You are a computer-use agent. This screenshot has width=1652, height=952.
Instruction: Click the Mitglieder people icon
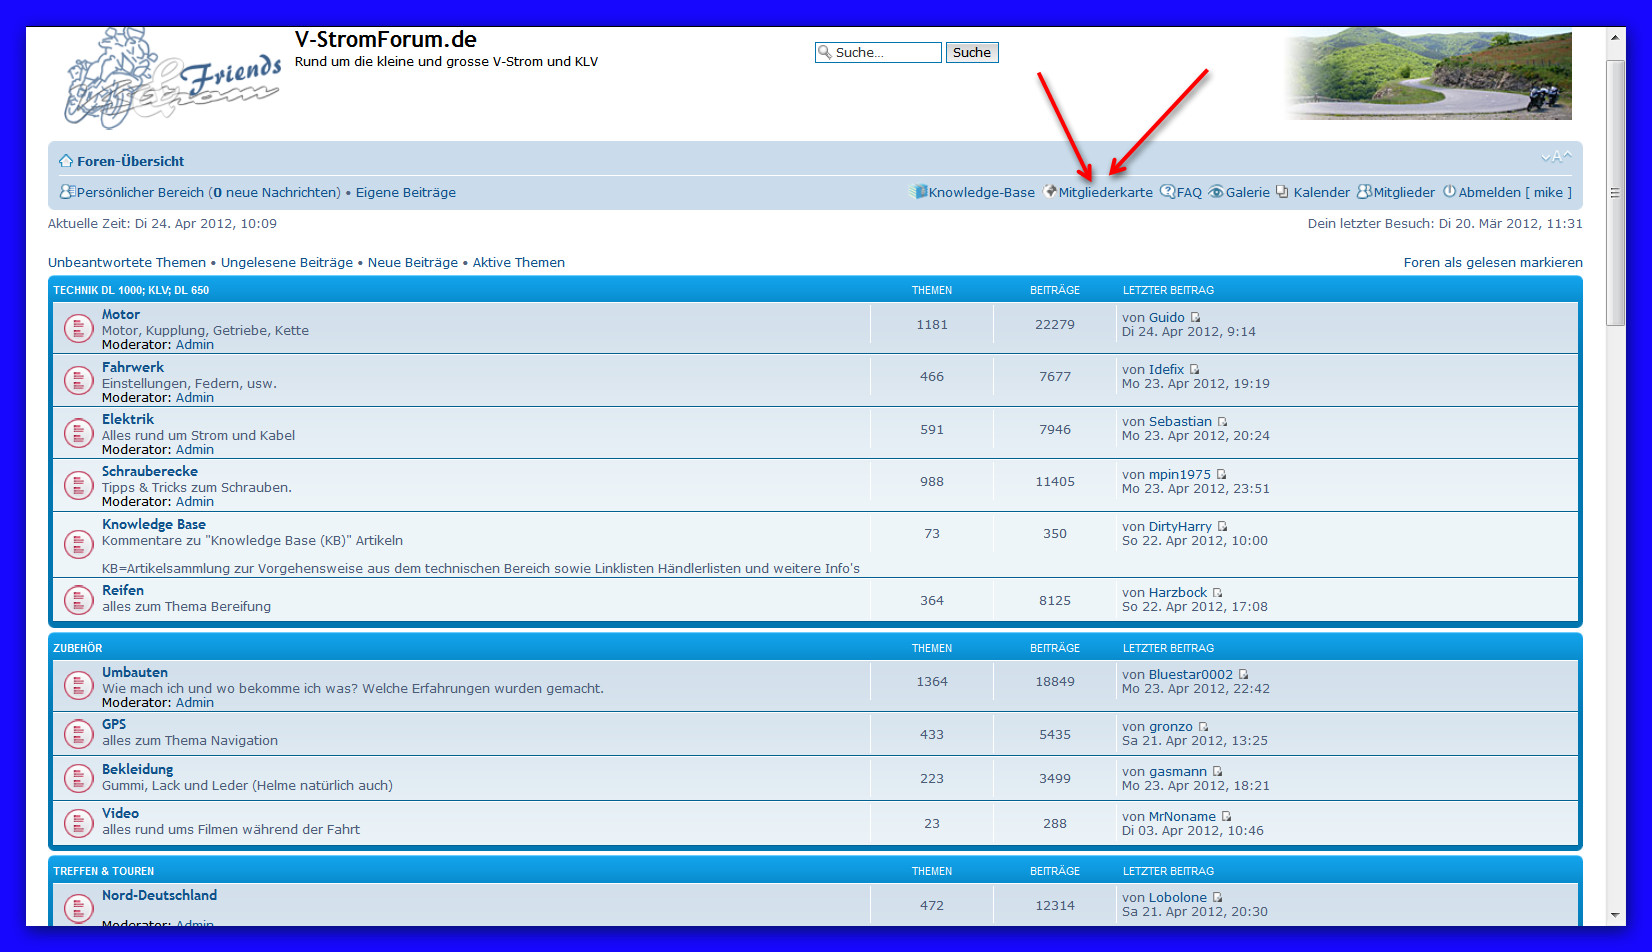pyautogui.click(x=1364, y=192)
